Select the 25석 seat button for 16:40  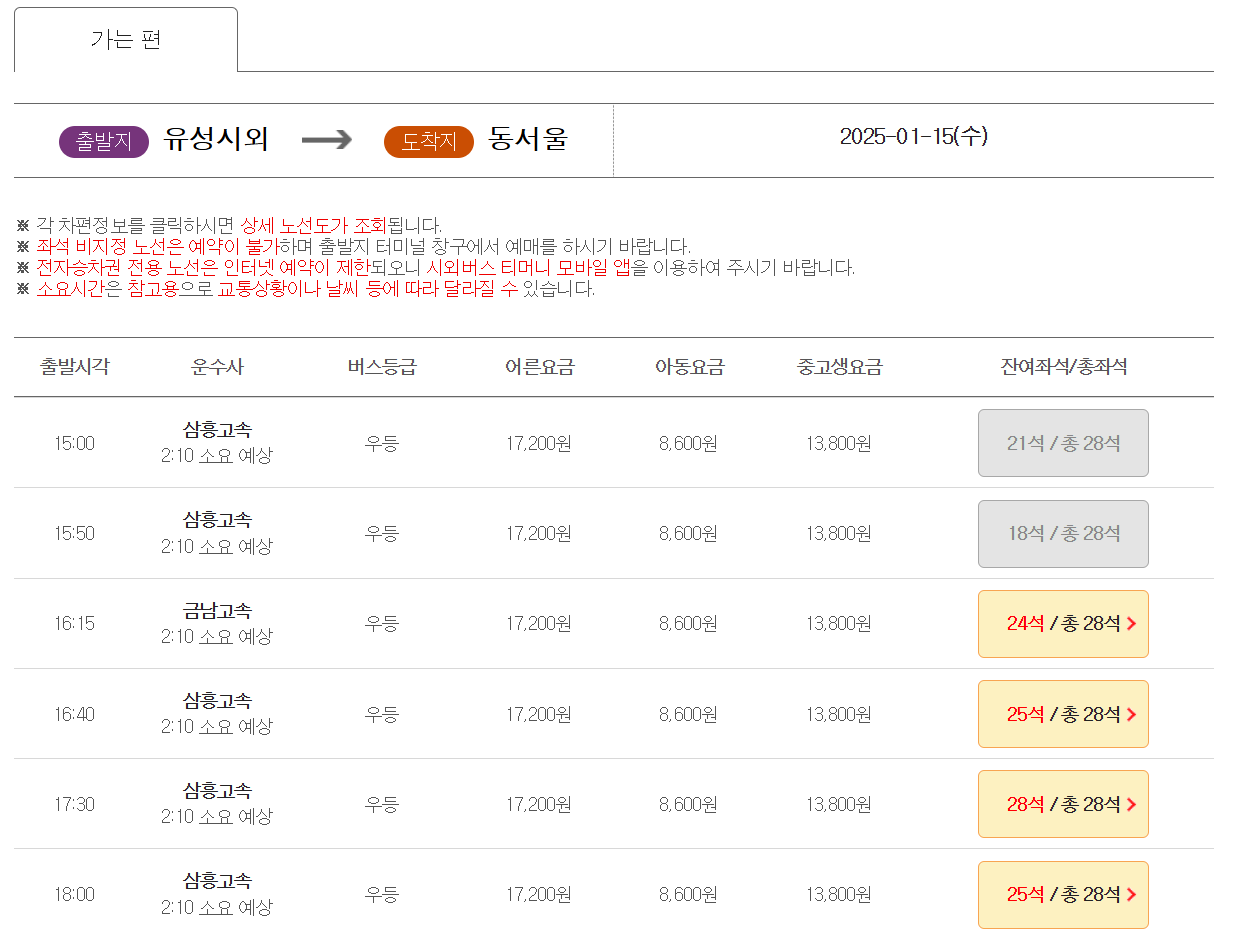(x=1063, y=714)
